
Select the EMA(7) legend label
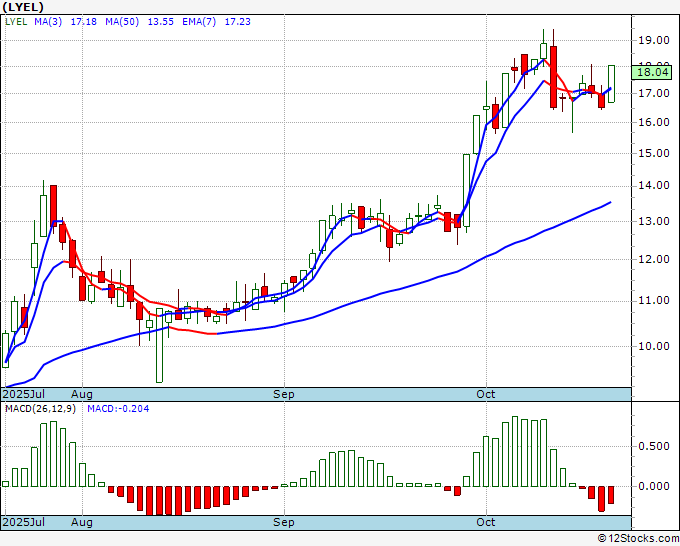(x=199, y=22)
